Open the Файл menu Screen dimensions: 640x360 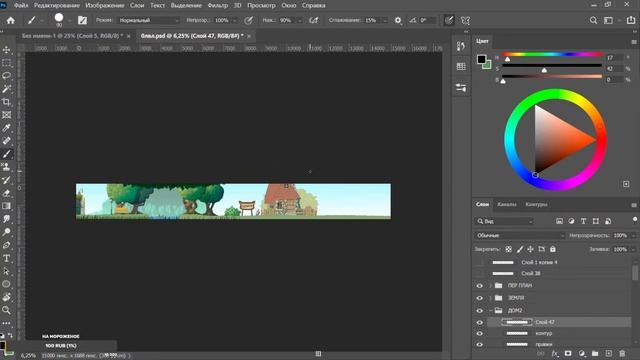click(x=21, y=5)
